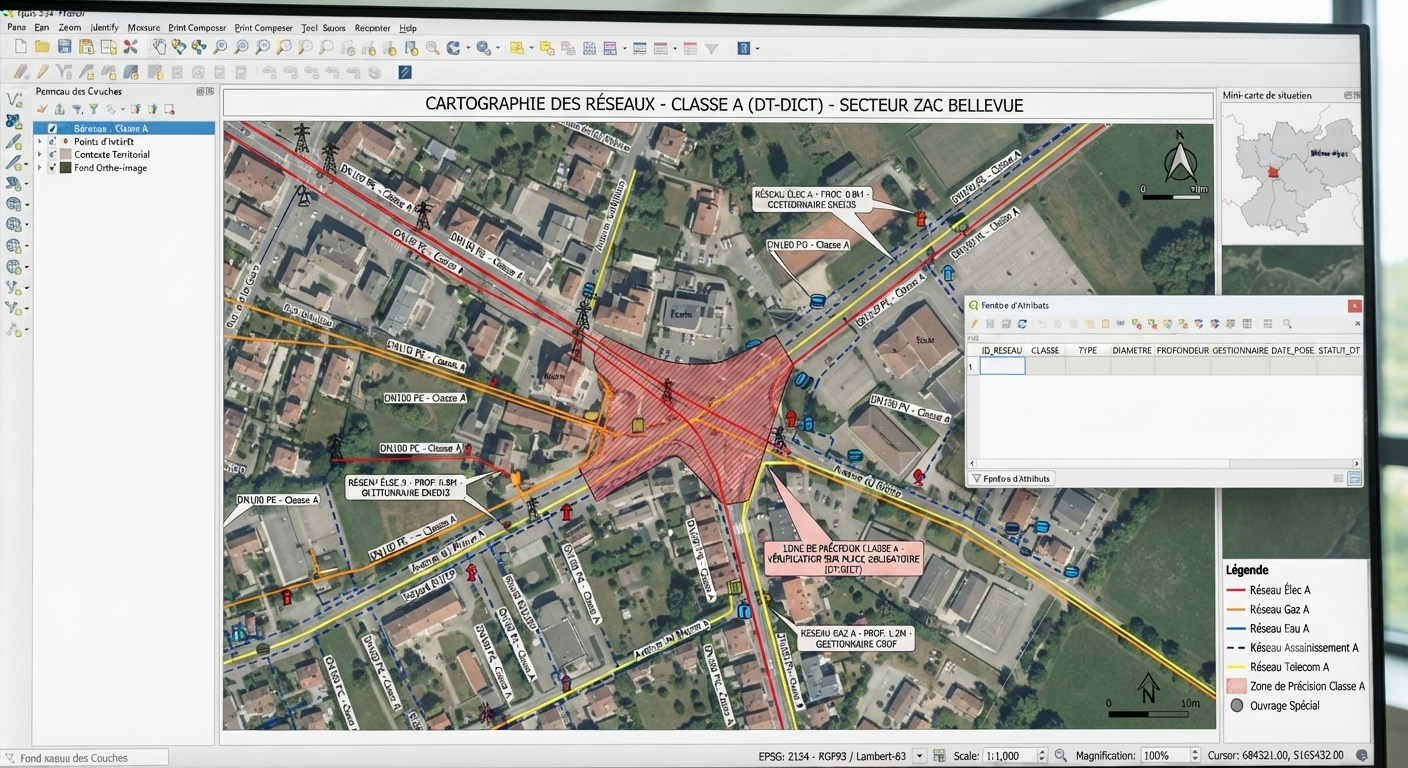Click the DIAMETRE column header
Image resolution: width=1408 pixels, height=768 pixels.
coord(1132,351)
